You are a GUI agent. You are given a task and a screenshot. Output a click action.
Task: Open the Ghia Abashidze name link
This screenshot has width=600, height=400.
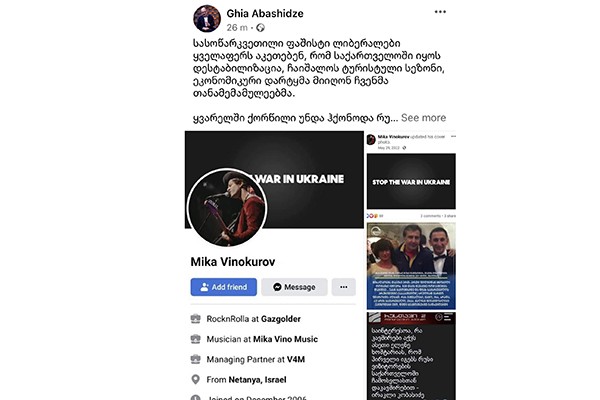click(265, 13)
